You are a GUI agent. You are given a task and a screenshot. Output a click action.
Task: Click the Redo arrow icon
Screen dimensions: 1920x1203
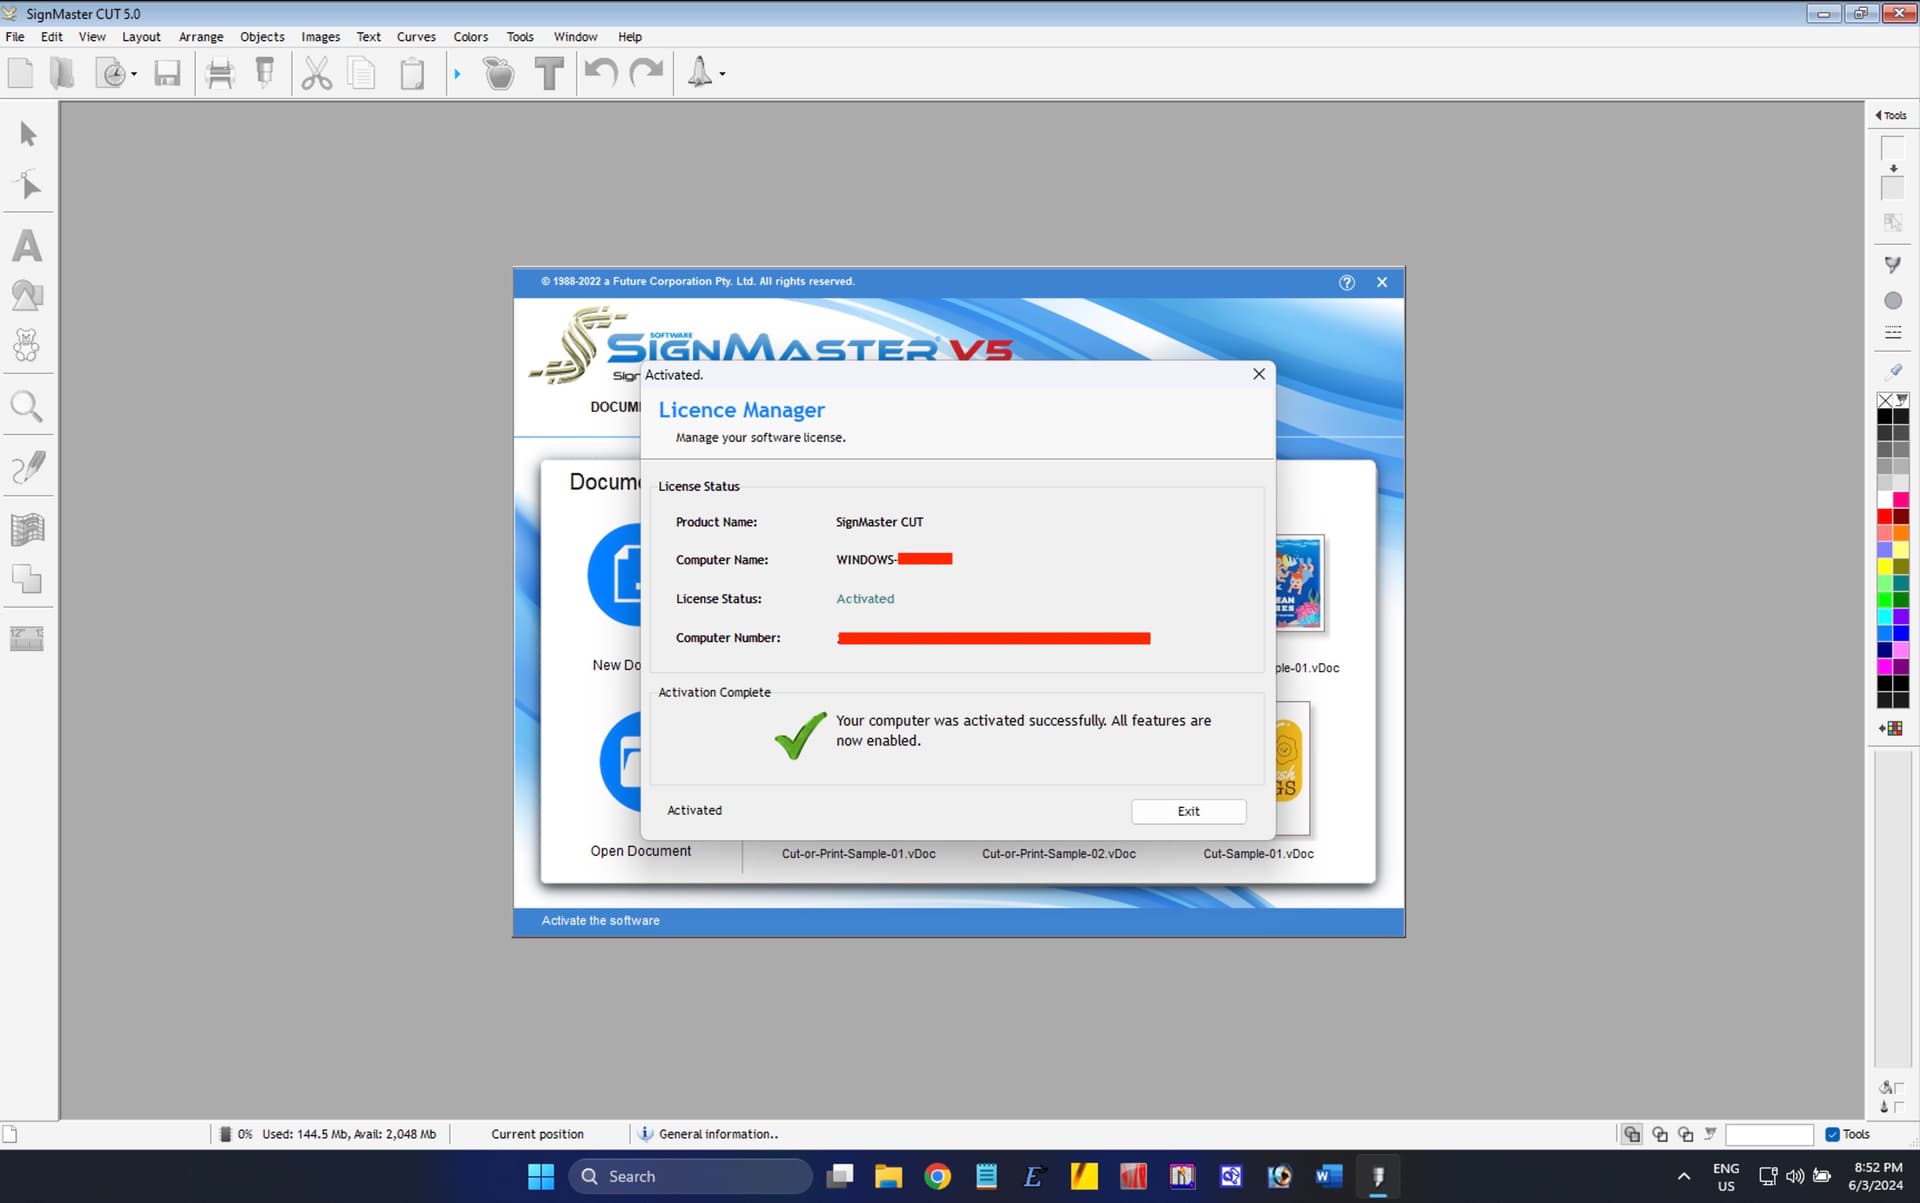pyautogui.click(x=647, y=72)
